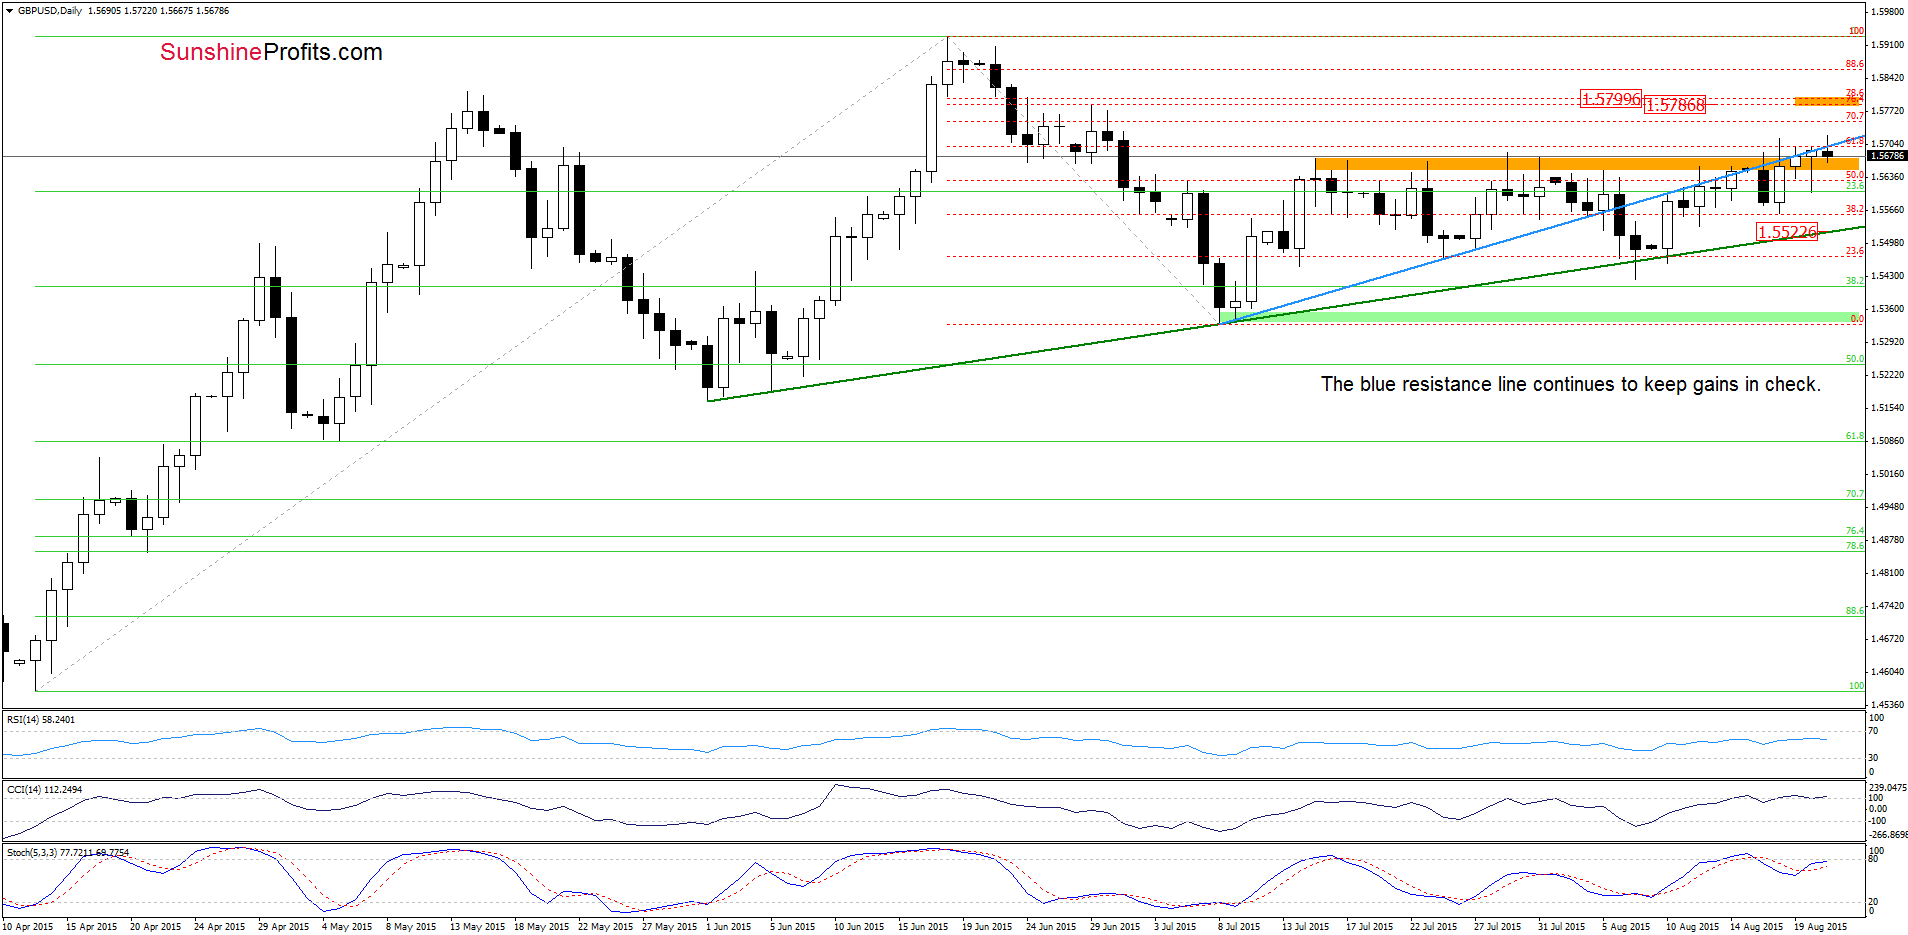This screenshot has width=1908, height=935.
Task: Select the light green support zone rectangle
Action: (x=1541, y=317)
